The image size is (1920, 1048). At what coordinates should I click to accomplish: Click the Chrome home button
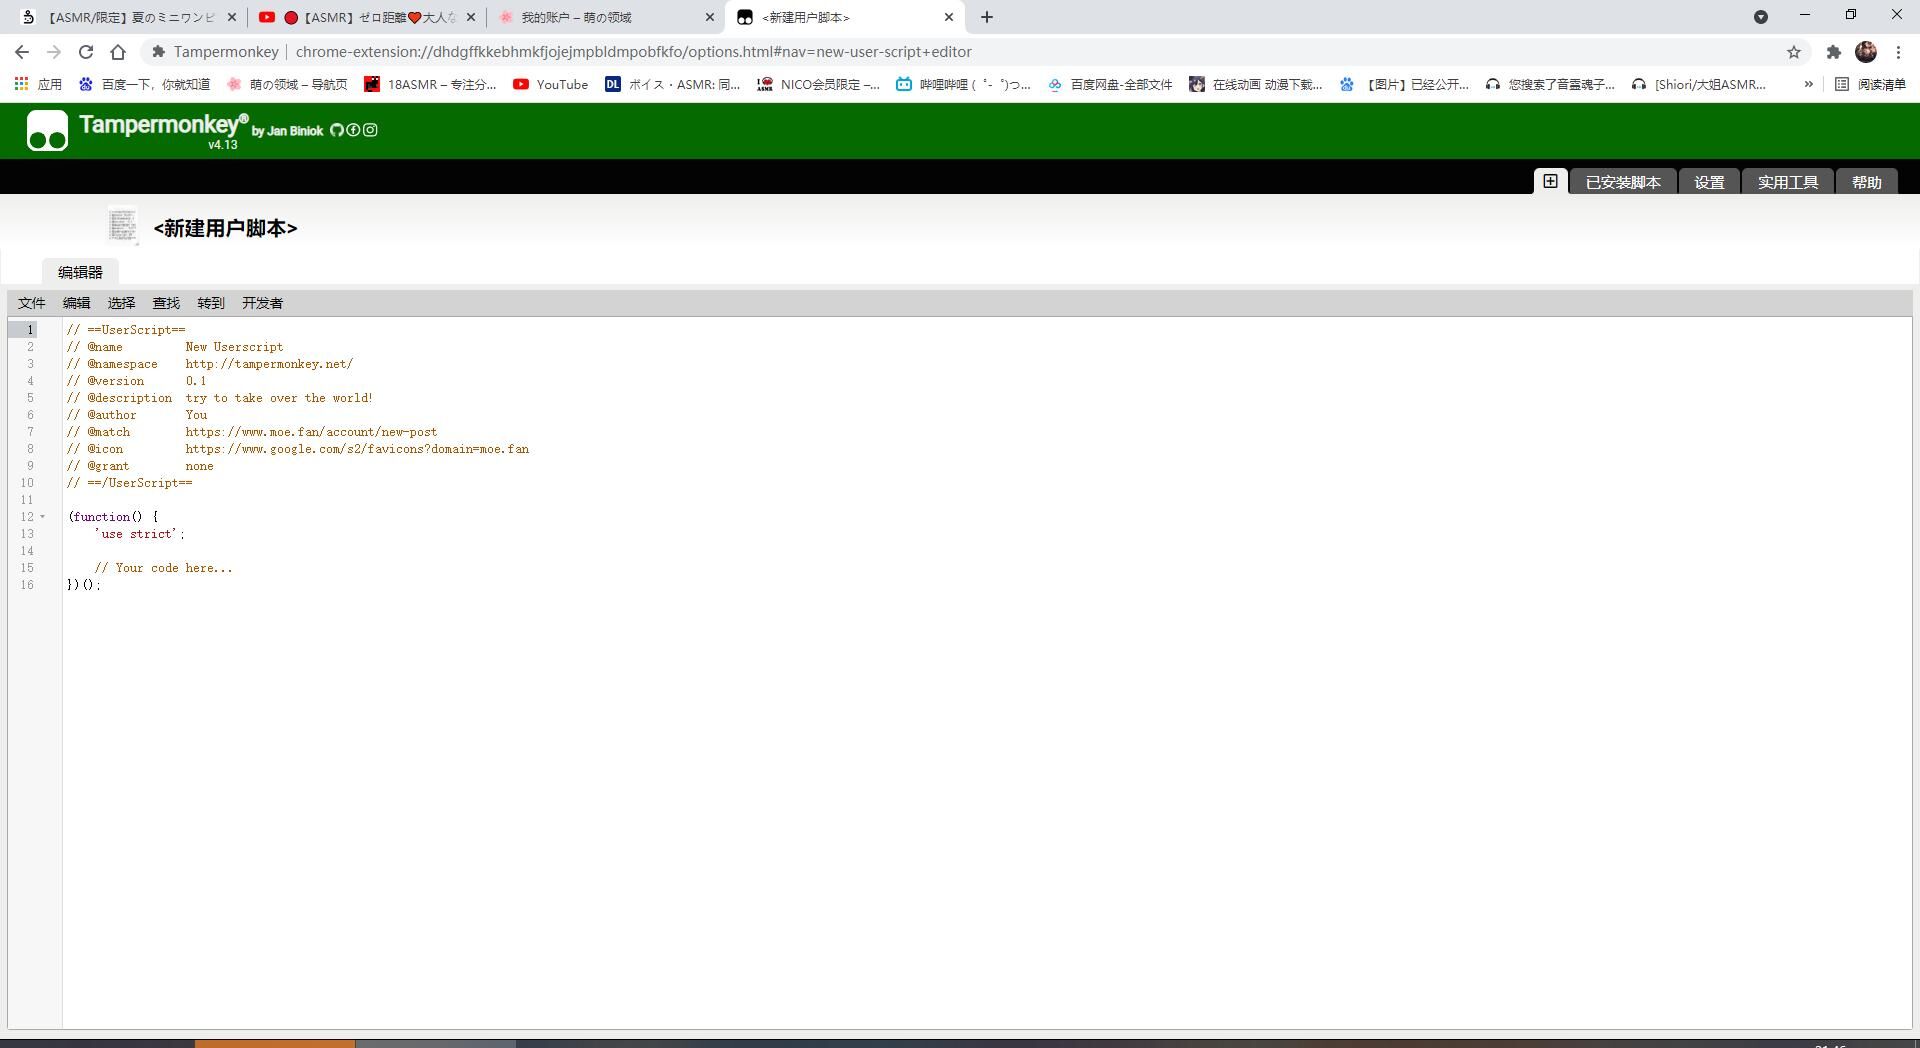(118, 52)
